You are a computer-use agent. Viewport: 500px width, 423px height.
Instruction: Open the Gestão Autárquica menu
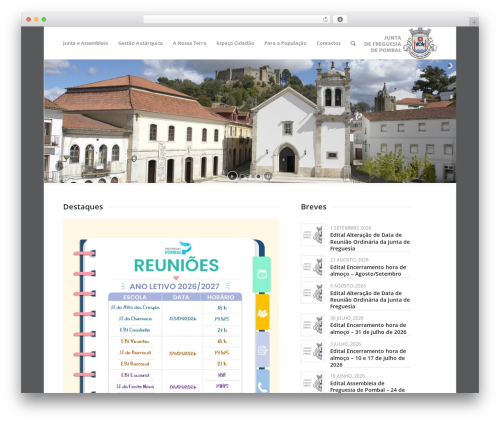pyautogui.click(x=140, y=43)
